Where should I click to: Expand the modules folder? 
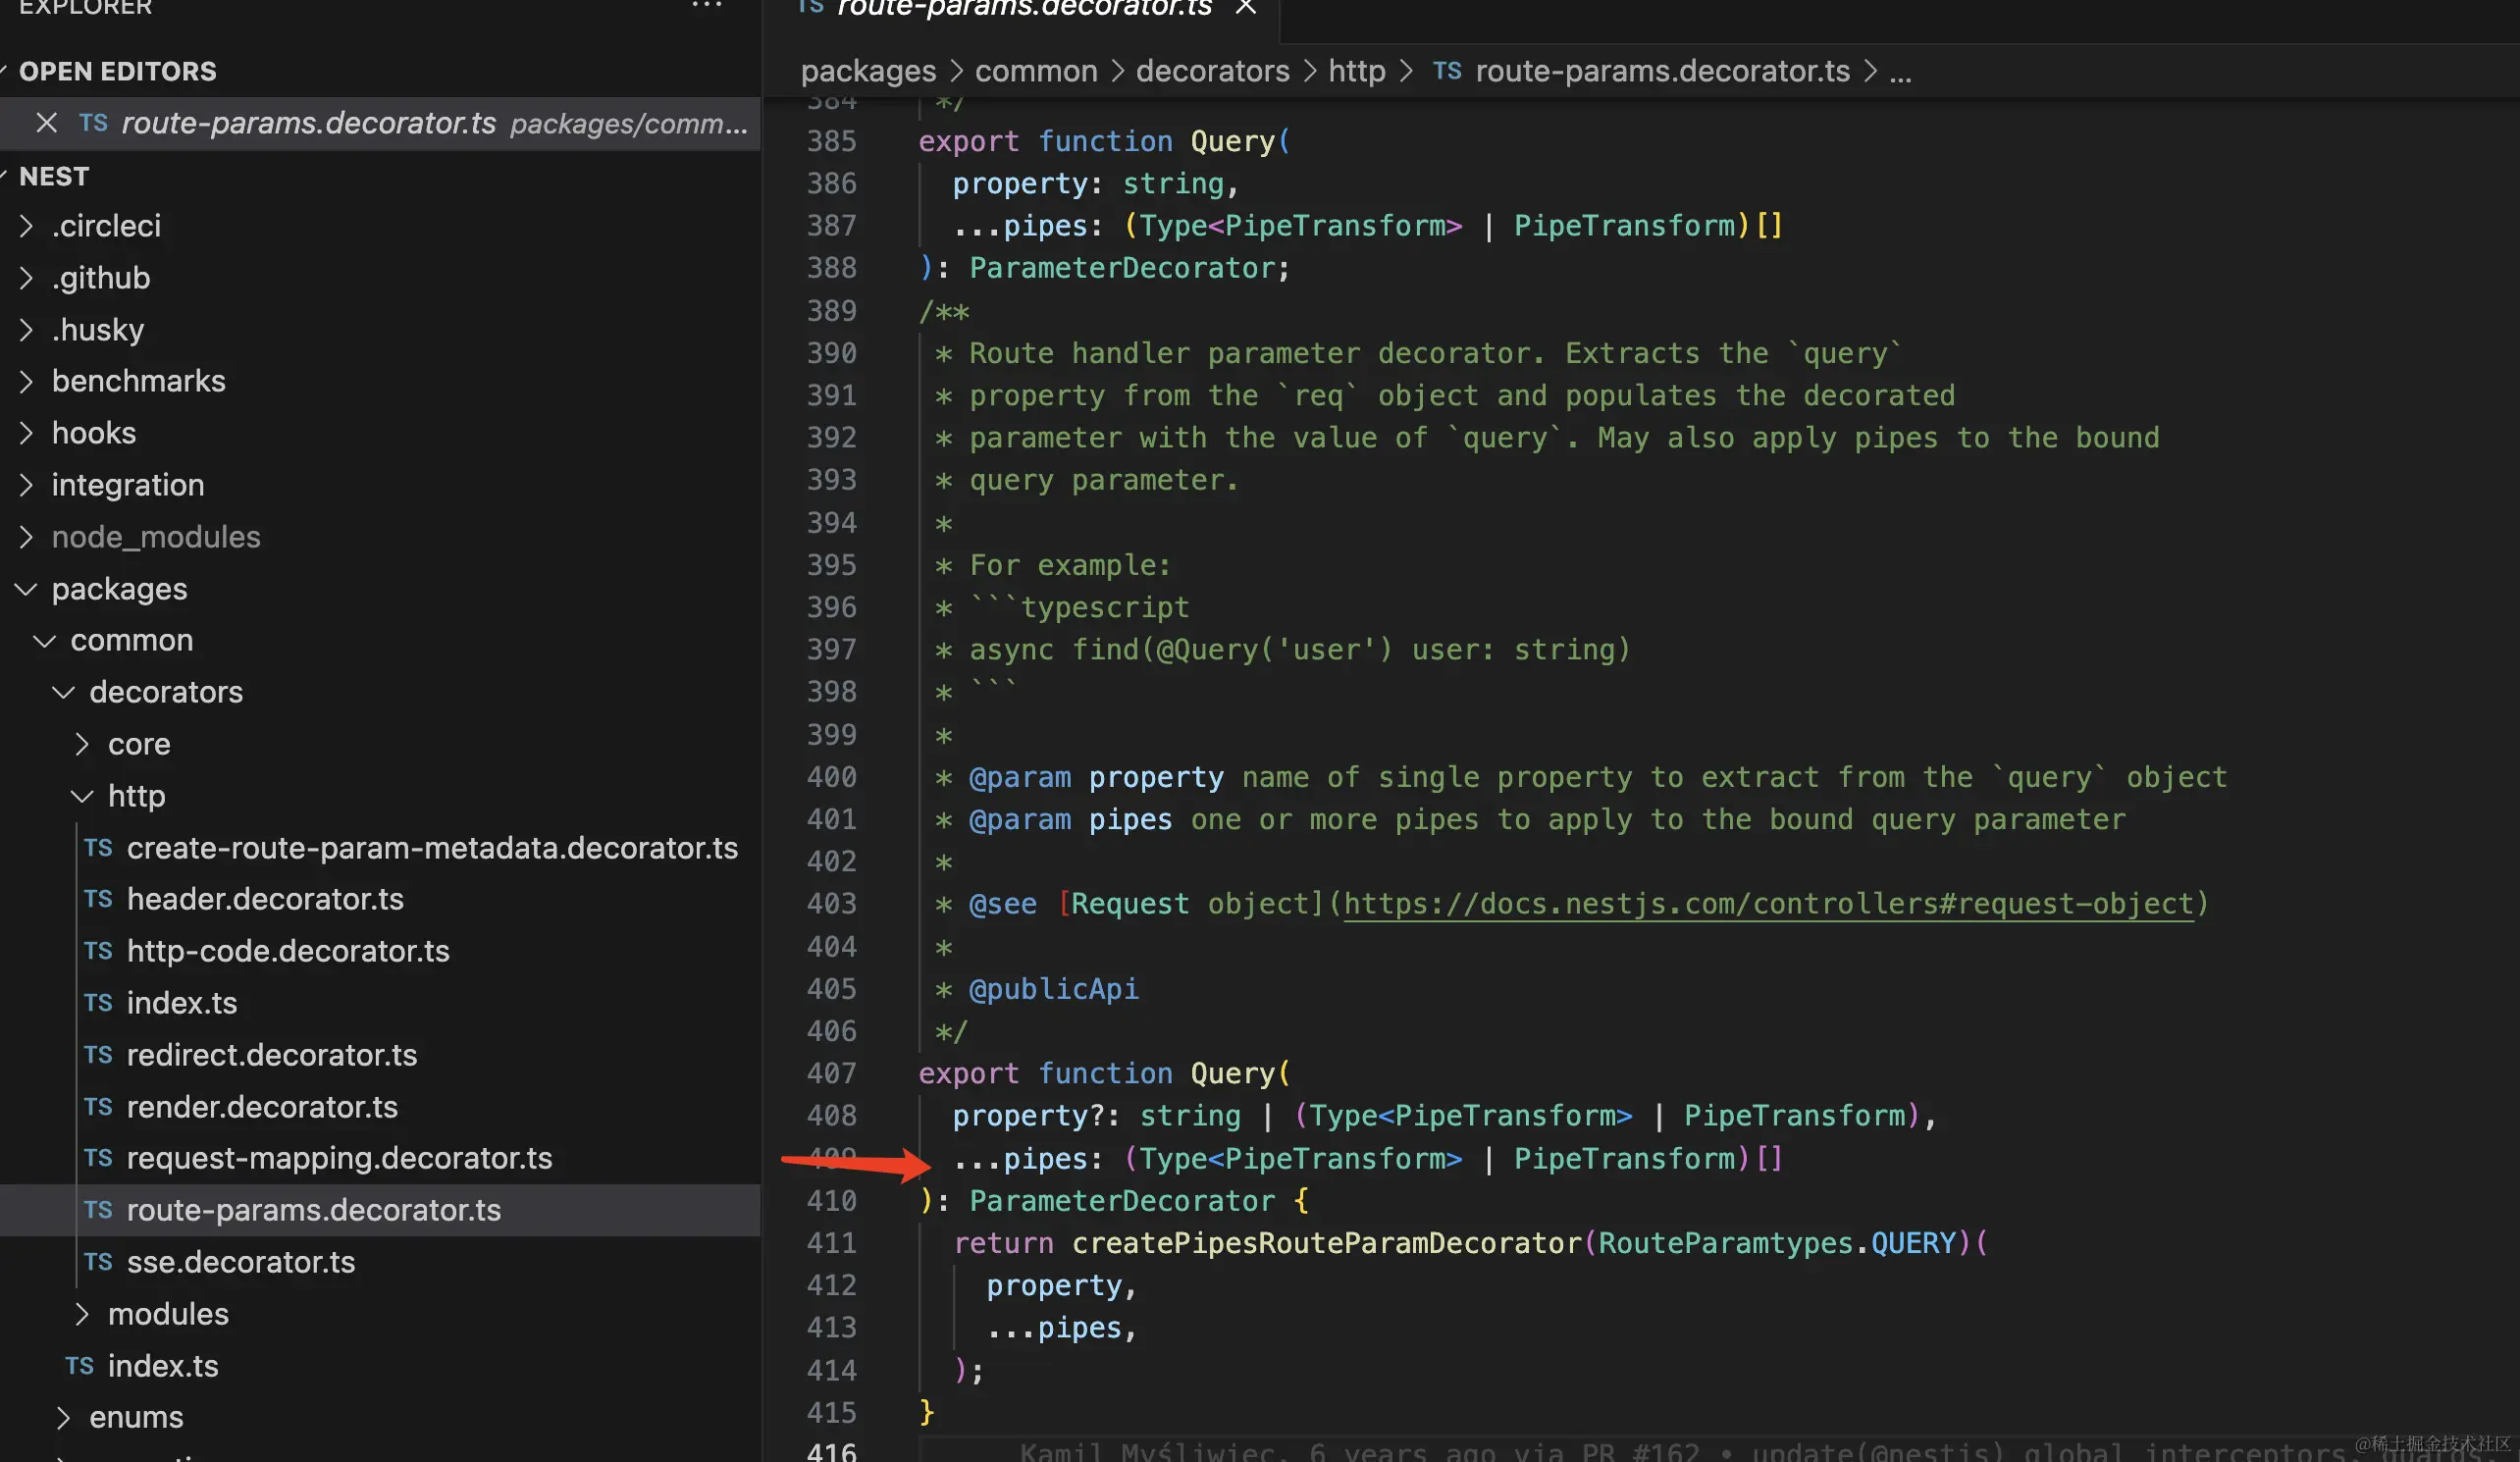click(83, 1314)
